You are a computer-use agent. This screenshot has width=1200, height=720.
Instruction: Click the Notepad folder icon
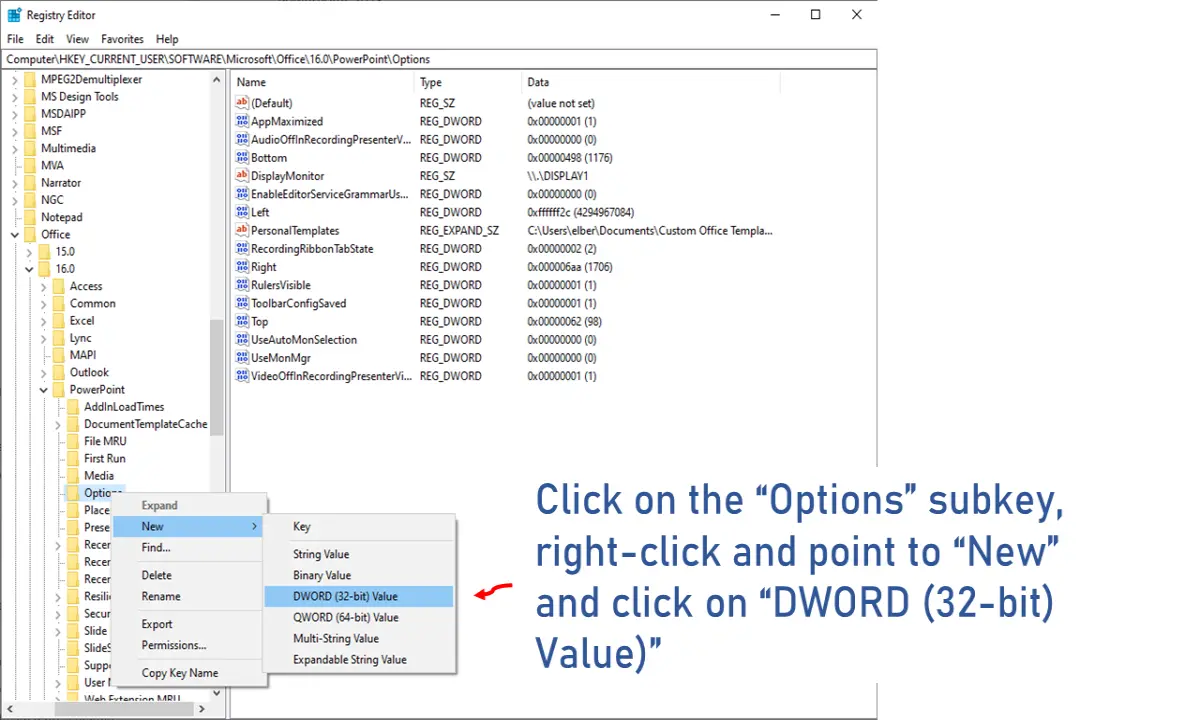(x=30, y=217)
